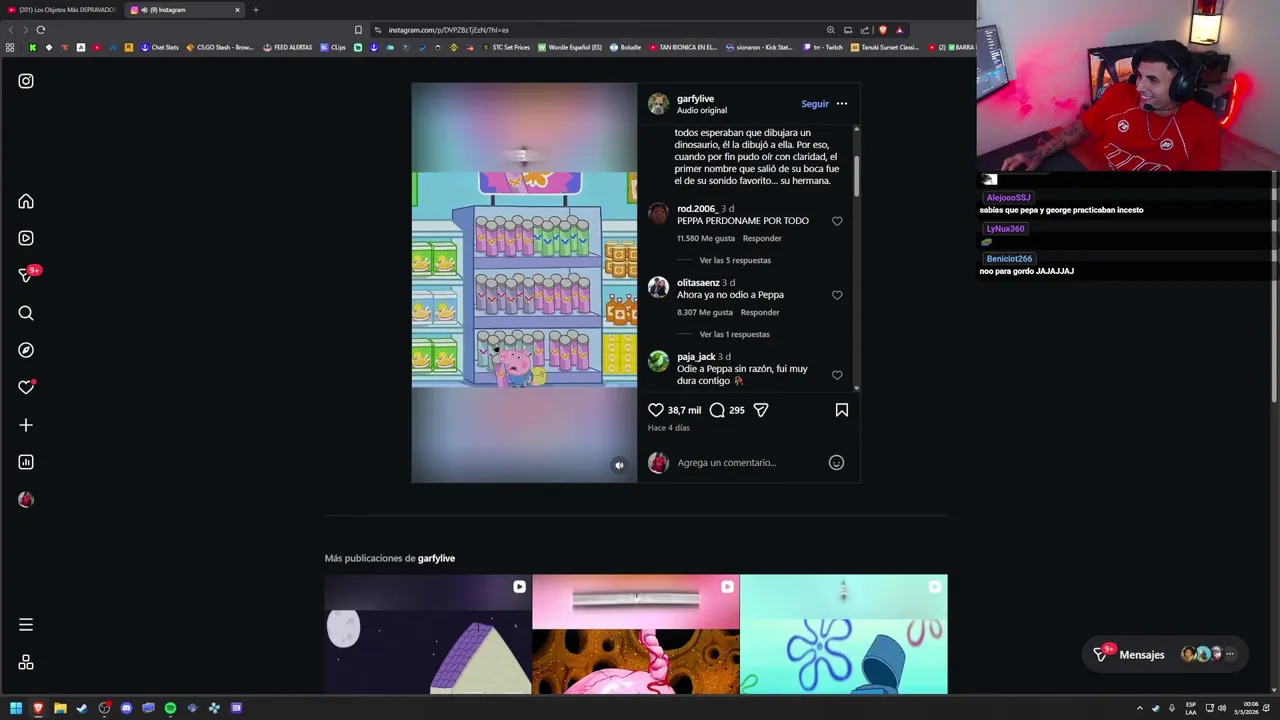1280x720 pixels.
Task: Open STC Set Prices bookmark
Action: click(x=506, y=47)
